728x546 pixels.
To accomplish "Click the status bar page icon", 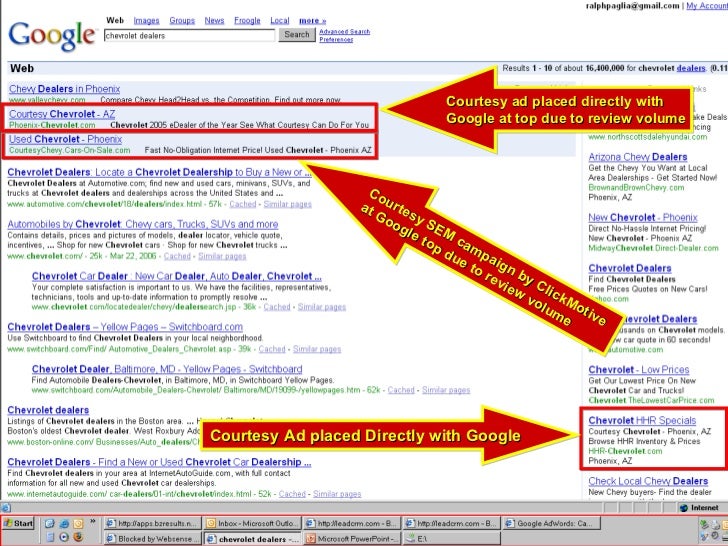I will click(x=6, y=507).
